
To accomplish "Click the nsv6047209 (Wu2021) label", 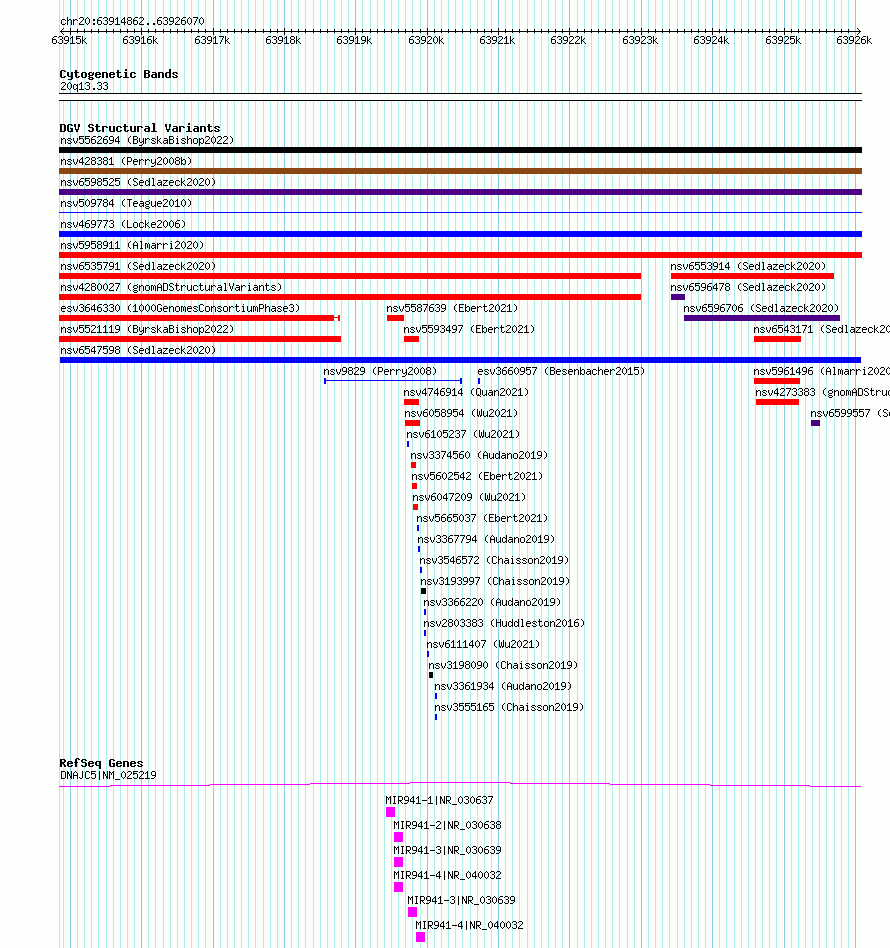I will (x=469, y=497).
